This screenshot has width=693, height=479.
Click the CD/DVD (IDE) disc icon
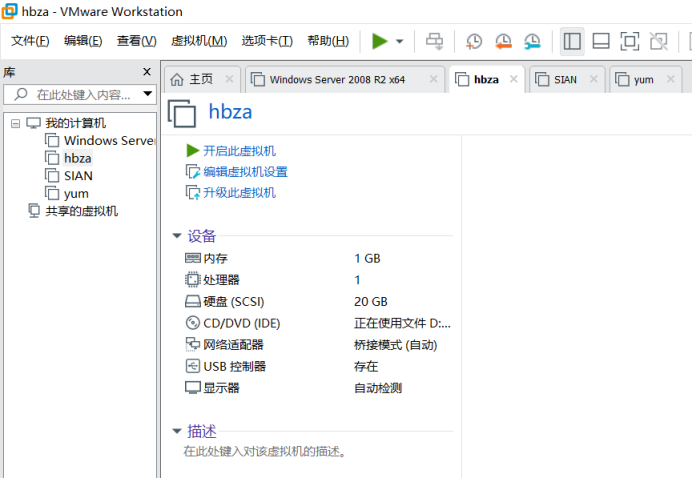(x=193, y=323)
